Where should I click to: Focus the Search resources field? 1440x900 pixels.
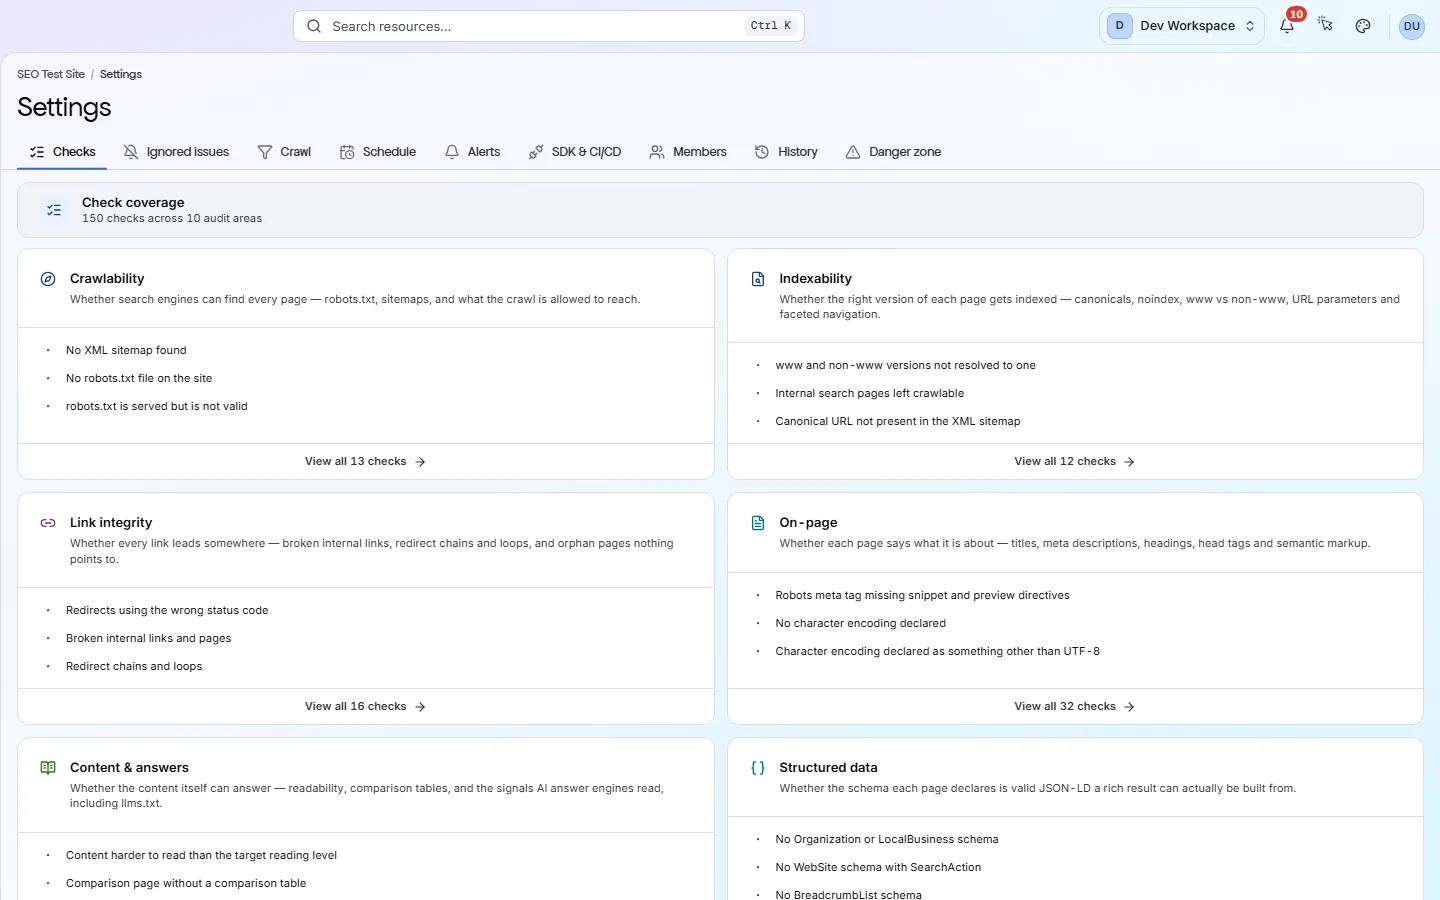(x=549, y=26)
